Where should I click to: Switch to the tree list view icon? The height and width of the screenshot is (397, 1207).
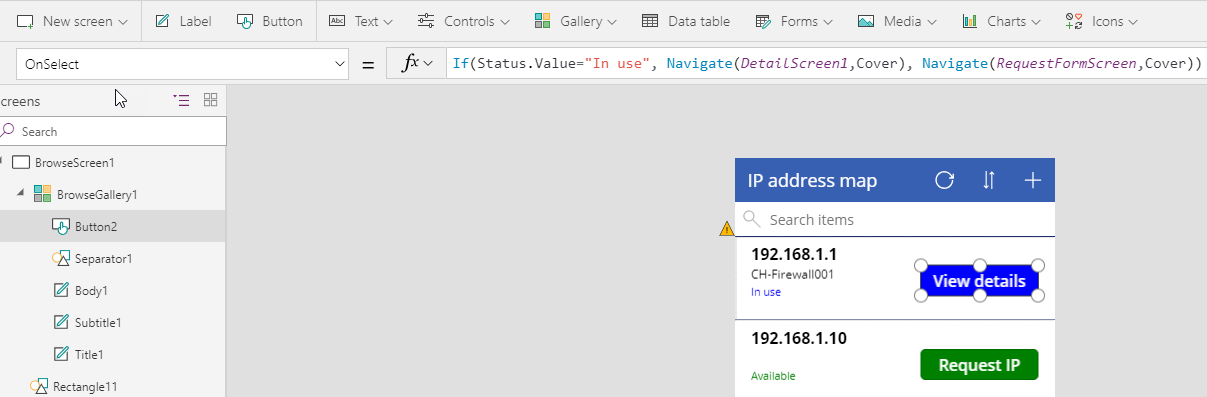pos(181,100)
